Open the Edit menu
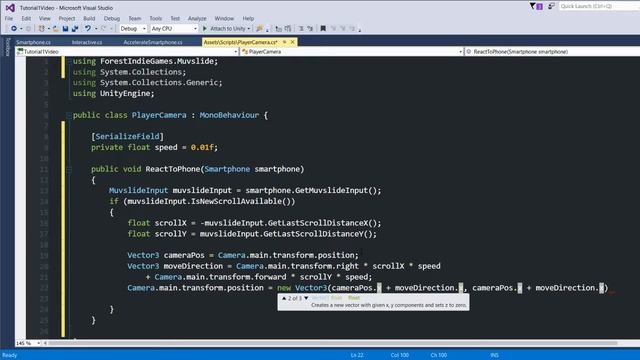The image size is (640, 360). (26, 18)
